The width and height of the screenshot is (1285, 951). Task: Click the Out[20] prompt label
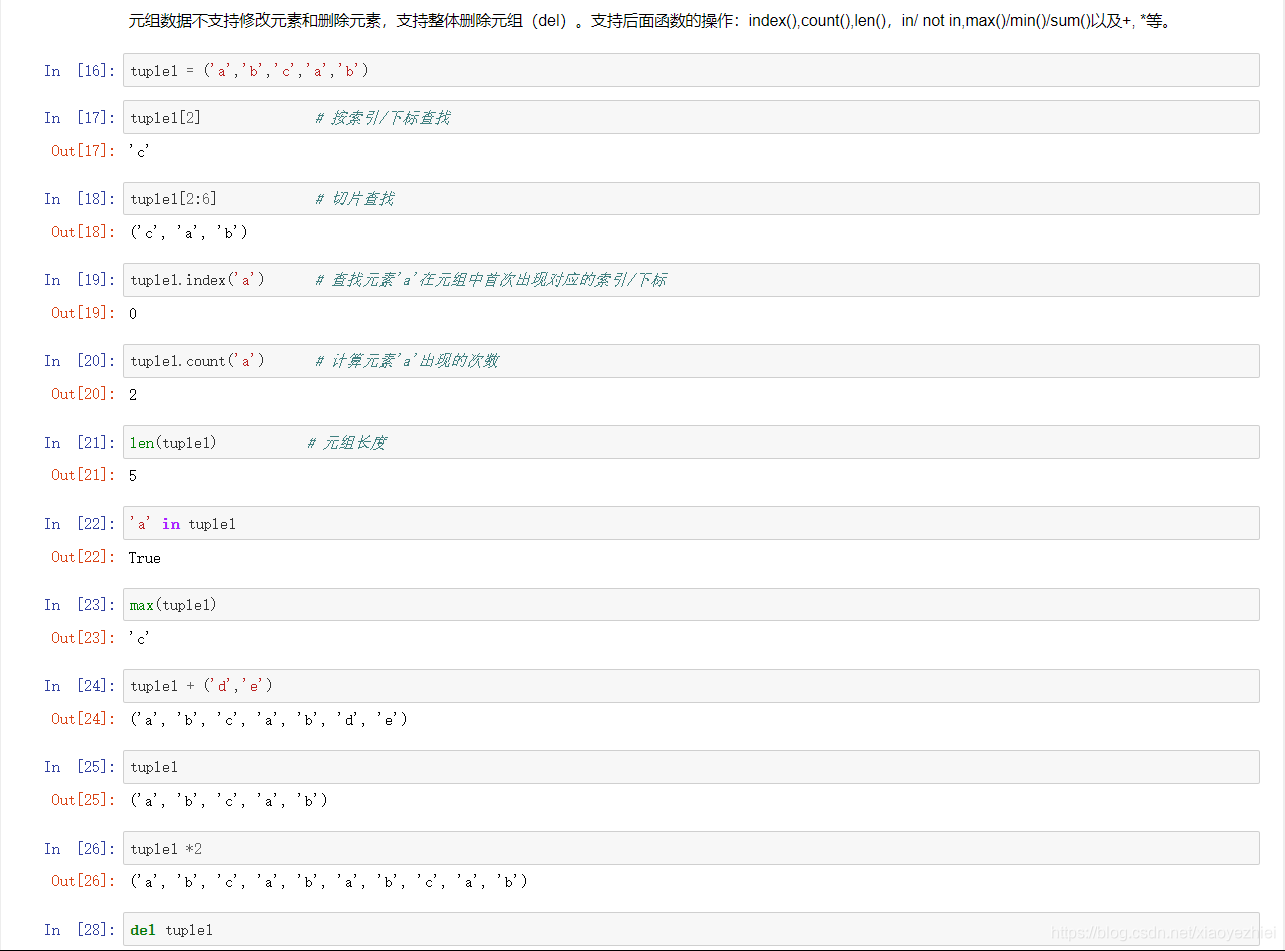[83, 393]
